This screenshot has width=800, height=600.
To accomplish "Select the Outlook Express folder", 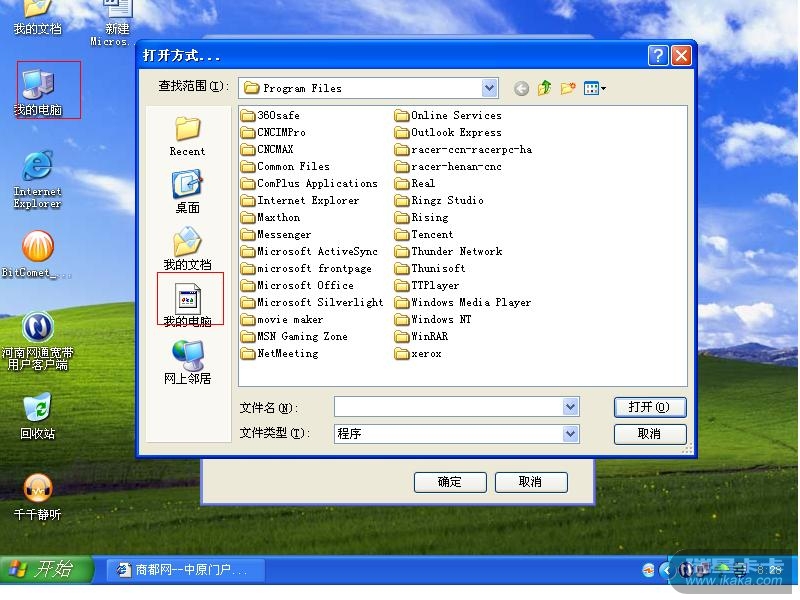I will tap(448, 133).
